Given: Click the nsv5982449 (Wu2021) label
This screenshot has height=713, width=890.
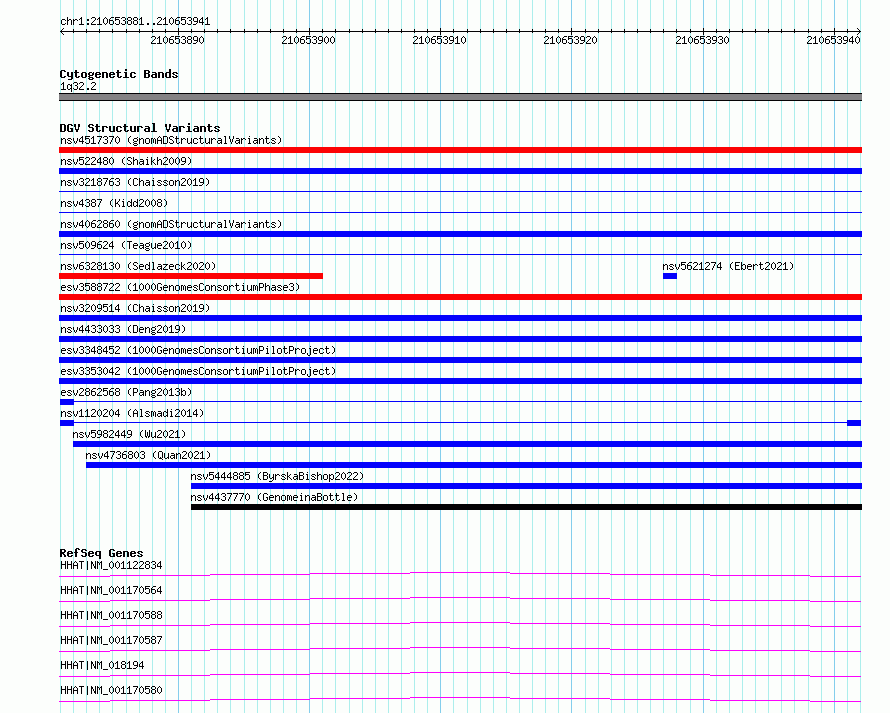Looking at the screenshot, I should 129,434.
